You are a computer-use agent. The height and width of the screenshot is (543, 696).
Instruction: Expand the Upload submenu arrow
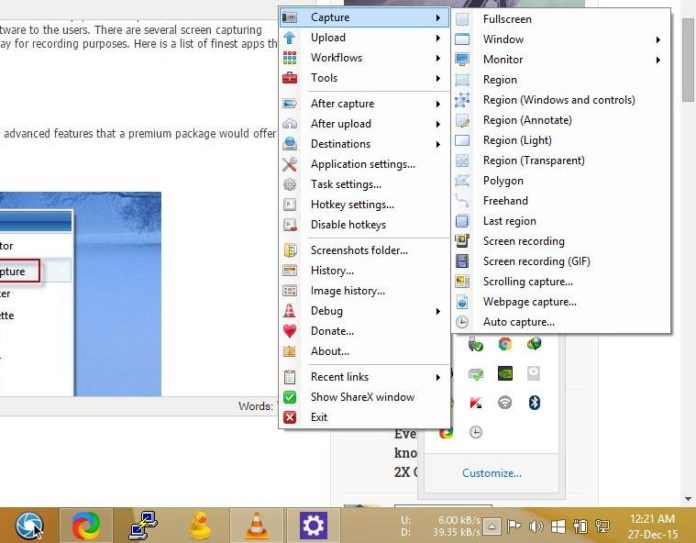click(x=438, y=38)
